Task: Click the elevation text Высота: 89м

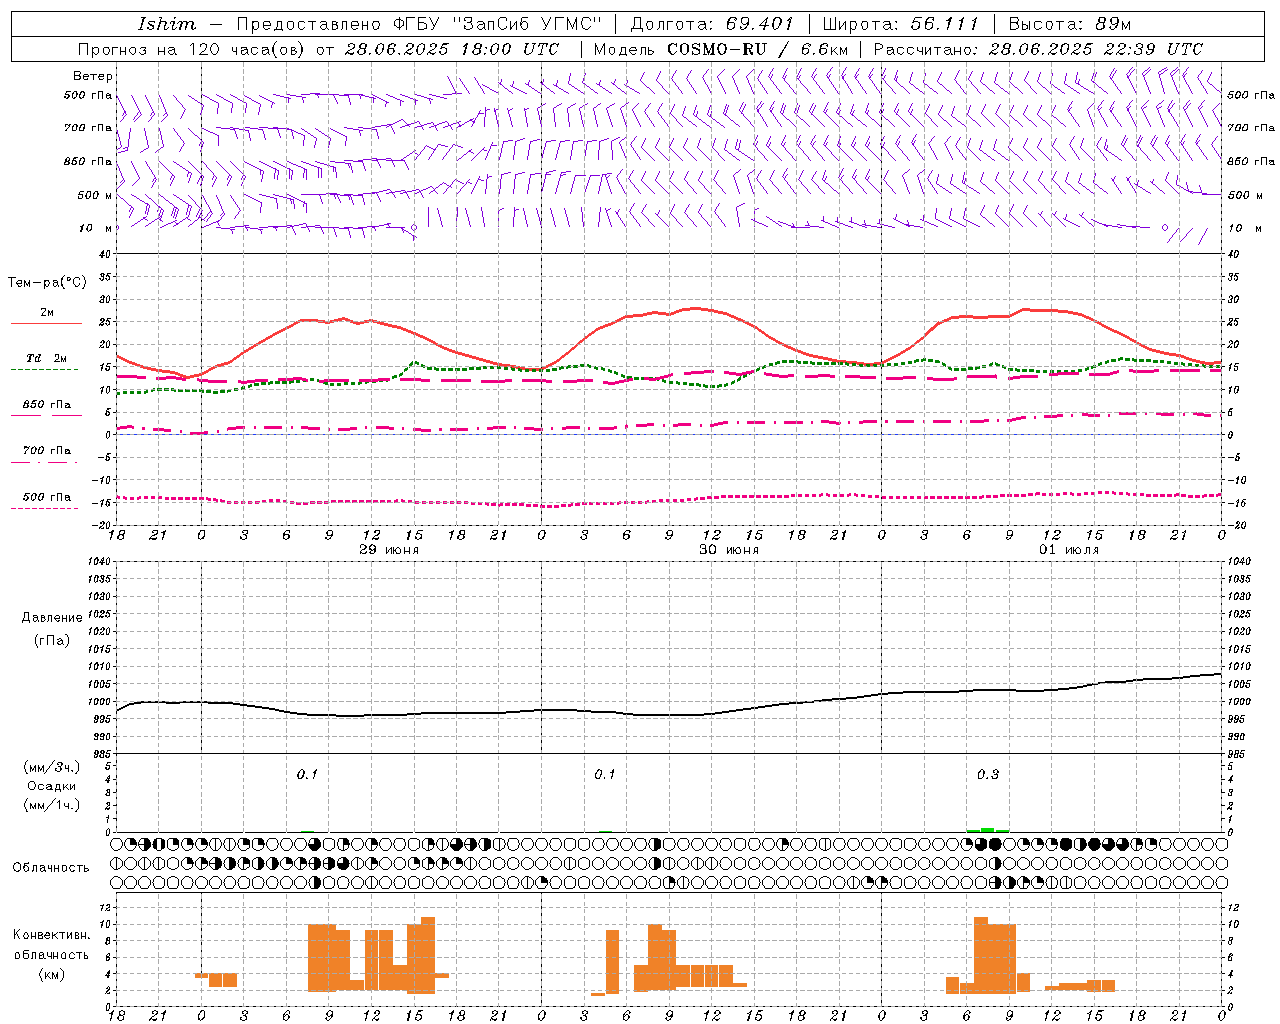Action: pyautogui.click(x=1069, y=24)
